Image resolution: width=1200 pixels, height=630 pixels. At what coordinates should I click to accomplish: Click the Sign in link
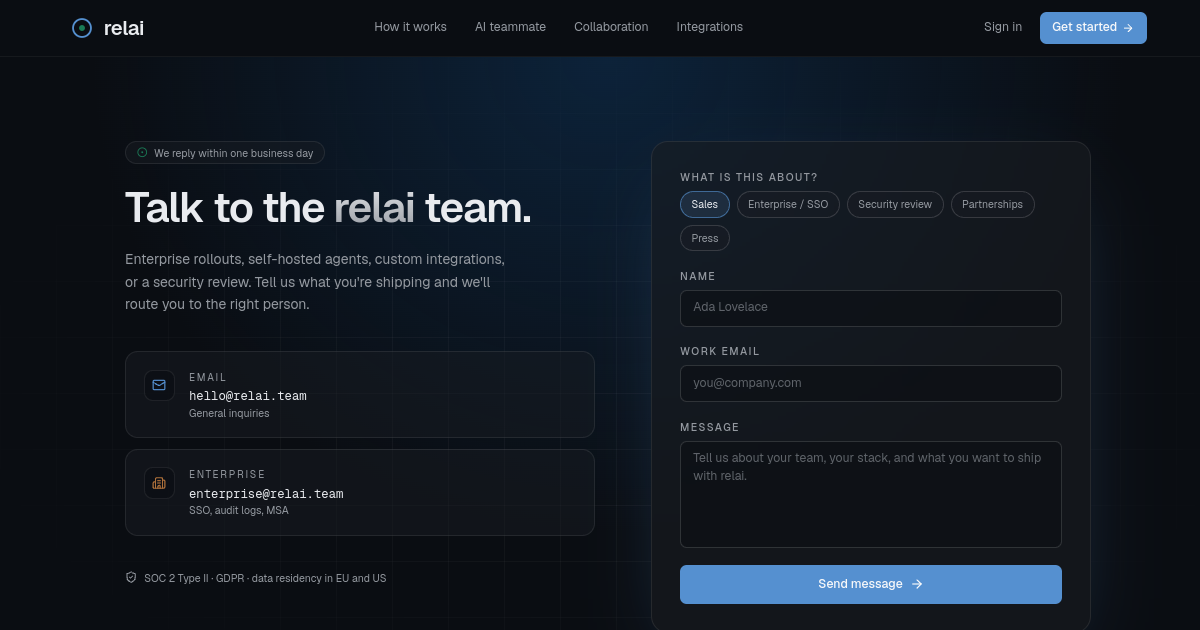click(1003, 27)
